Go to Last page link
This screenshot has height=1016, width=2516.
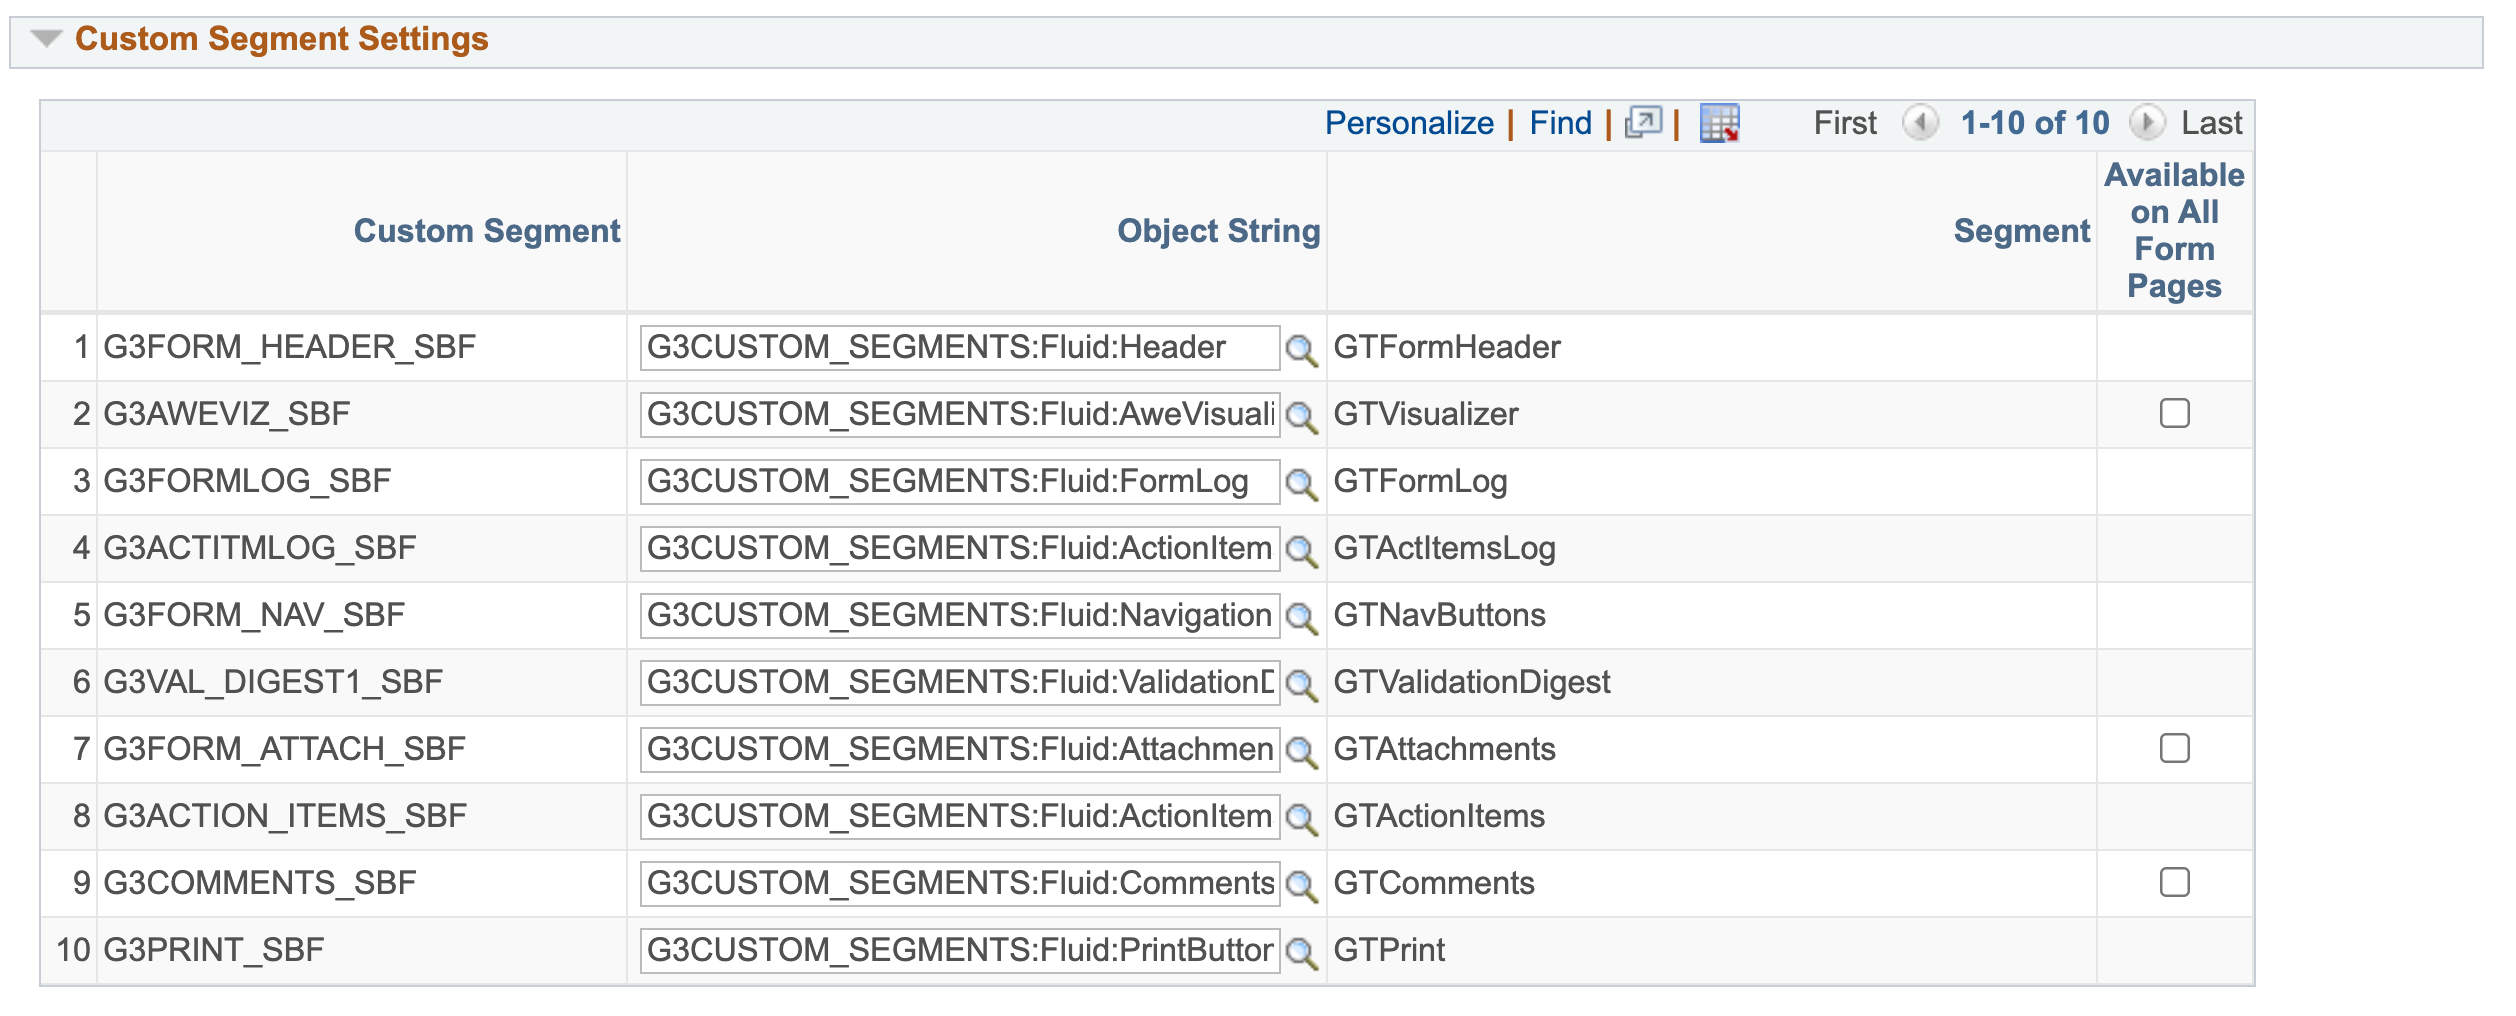pos(2212,123)
